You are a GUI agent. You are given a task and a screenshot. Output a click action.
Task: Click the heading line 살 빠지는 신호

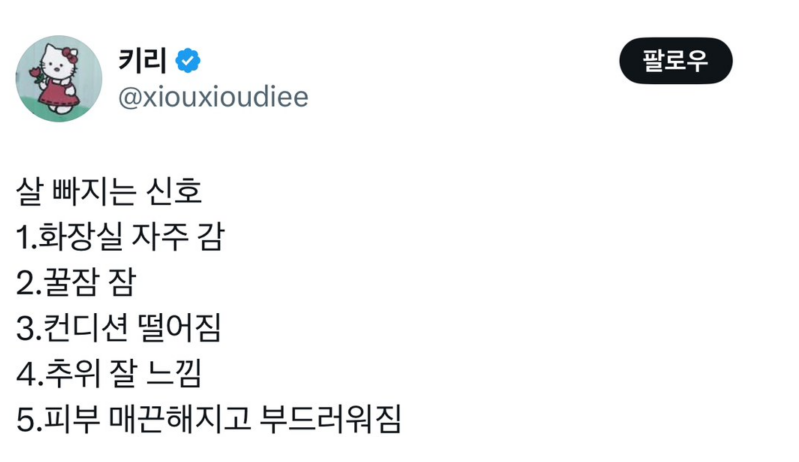click(110, 191)
